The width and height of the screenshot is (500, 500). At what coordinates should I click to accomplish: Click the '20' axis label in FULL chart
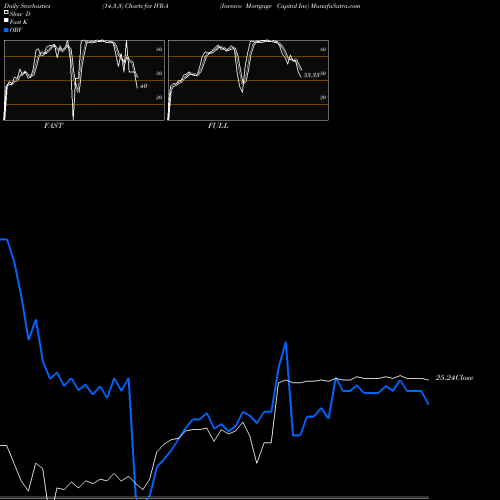[323, 97]
